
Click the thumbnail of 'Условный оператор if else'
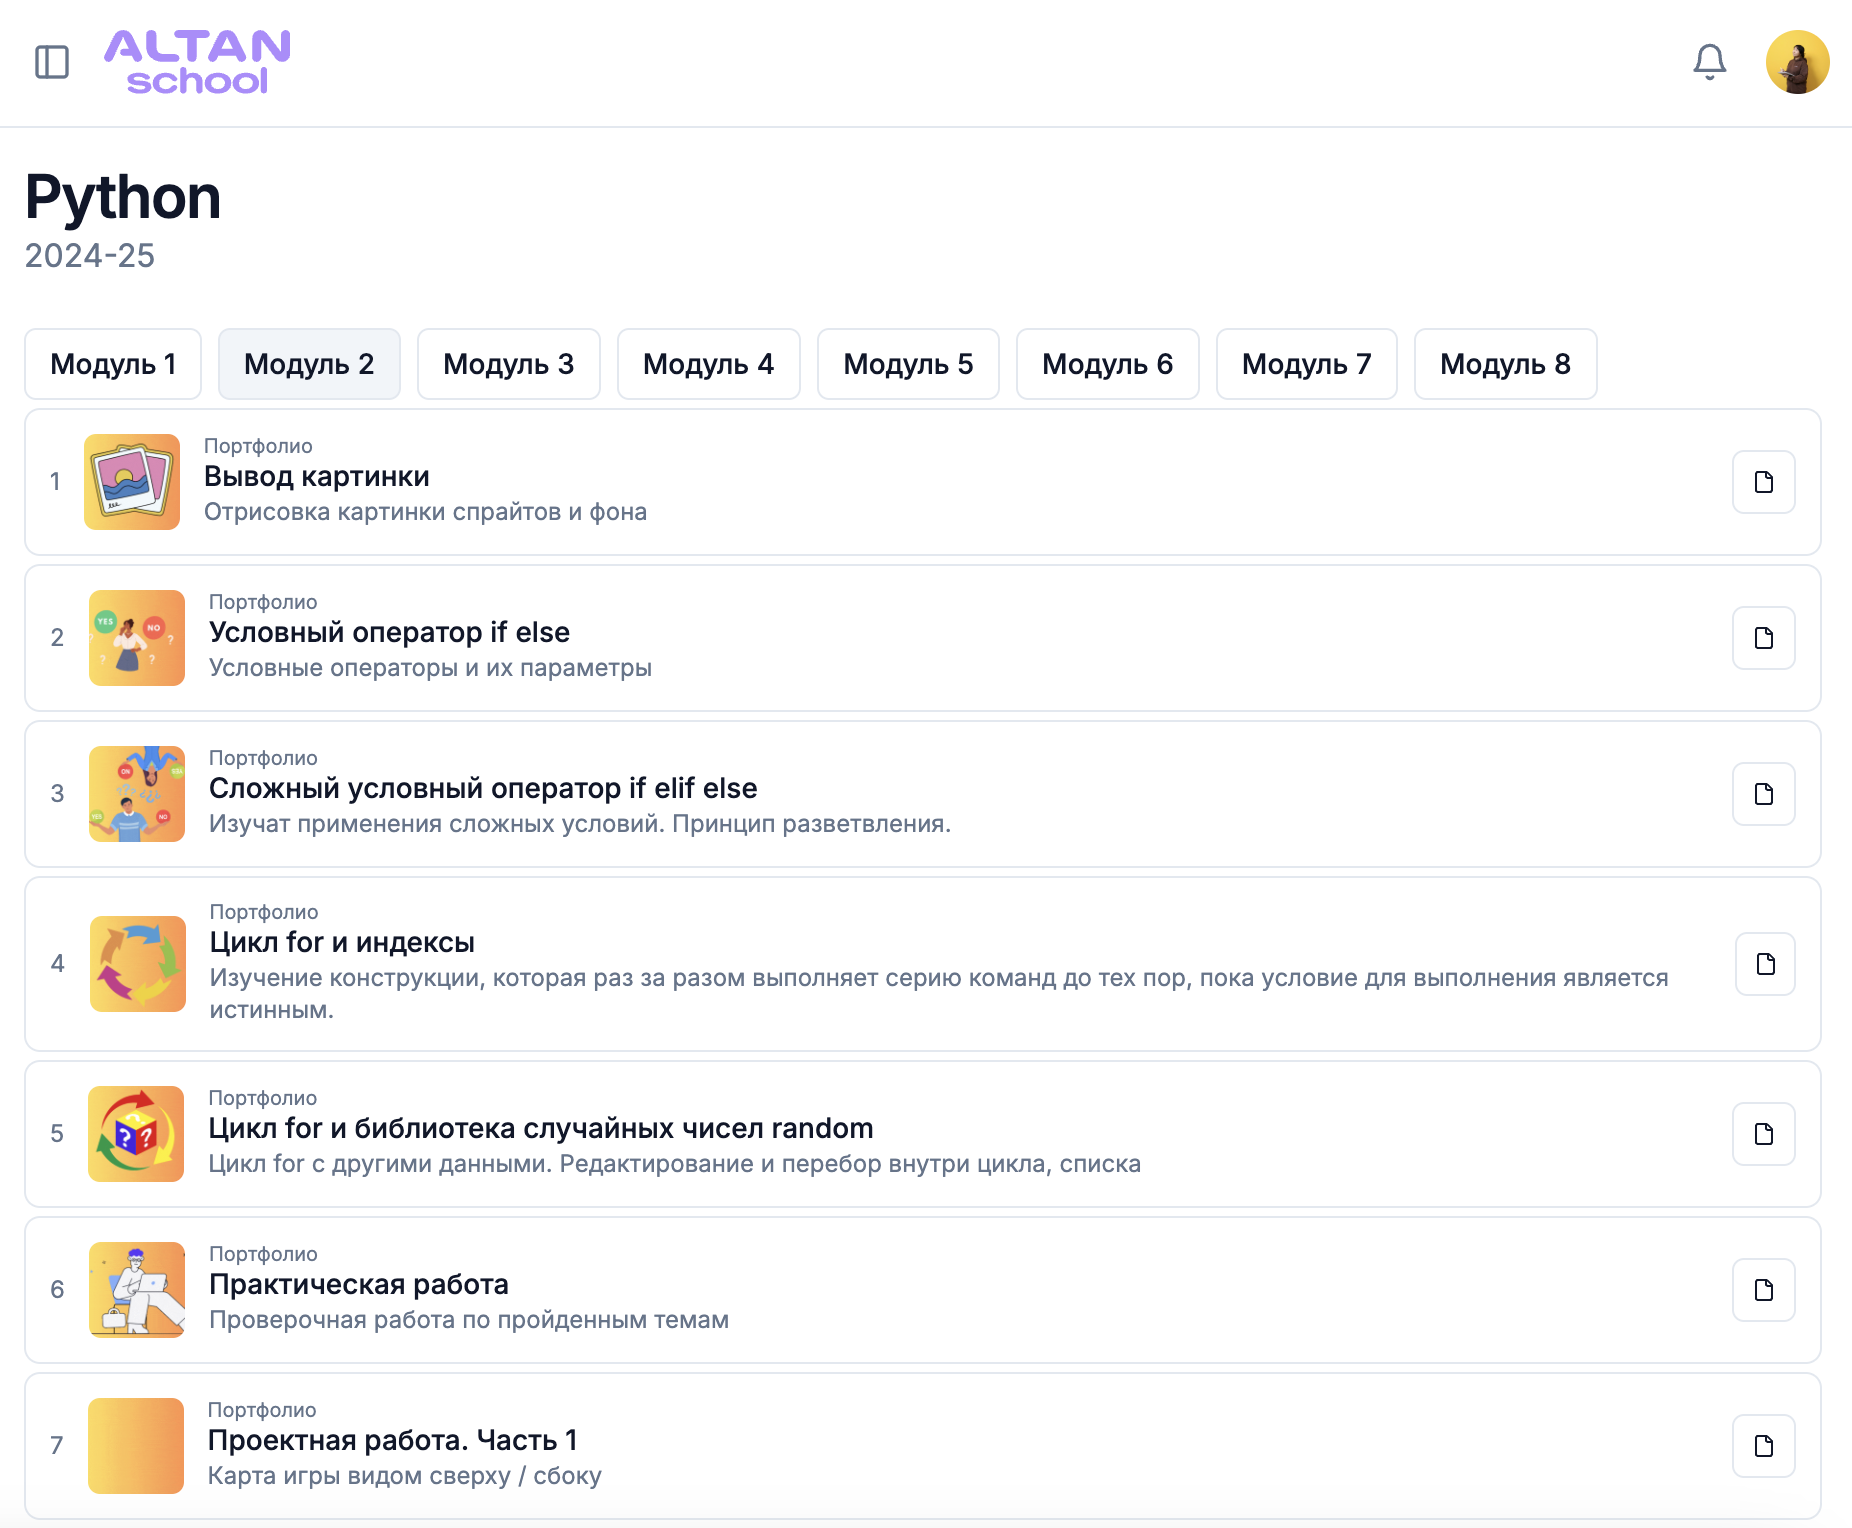coord(136,638)
